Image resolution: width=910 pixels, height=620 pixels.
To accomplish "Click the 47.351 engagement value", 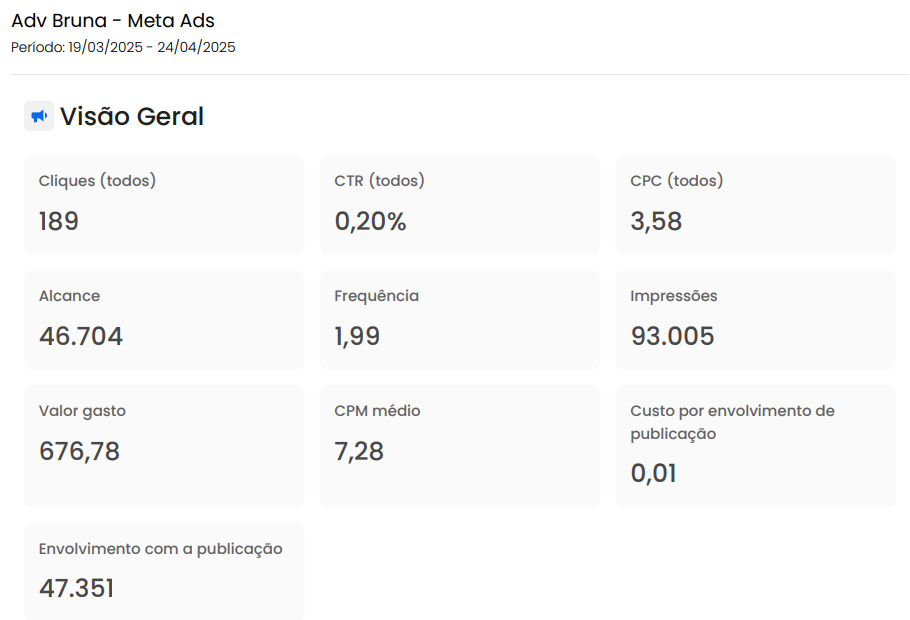I will [x=76, y=588].
